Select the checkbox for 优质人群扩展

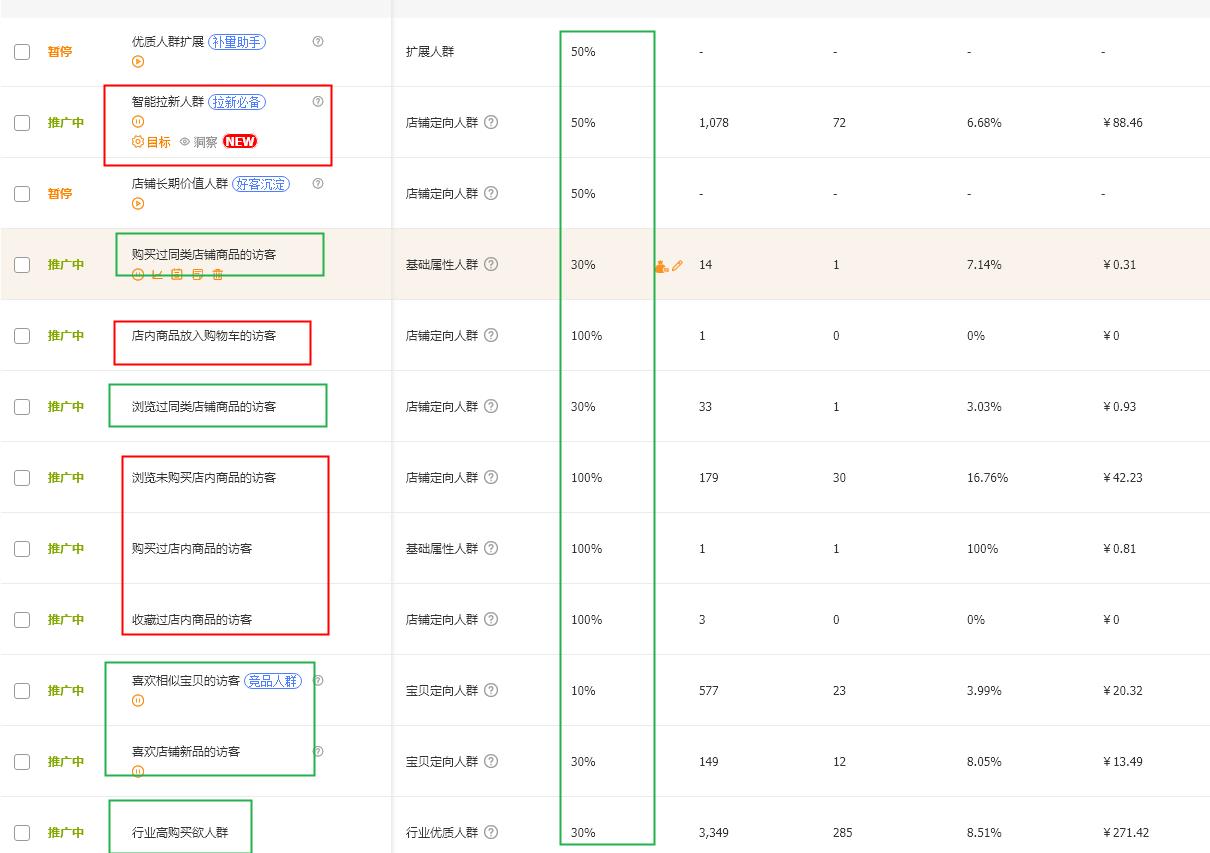(x=22, y=51)
